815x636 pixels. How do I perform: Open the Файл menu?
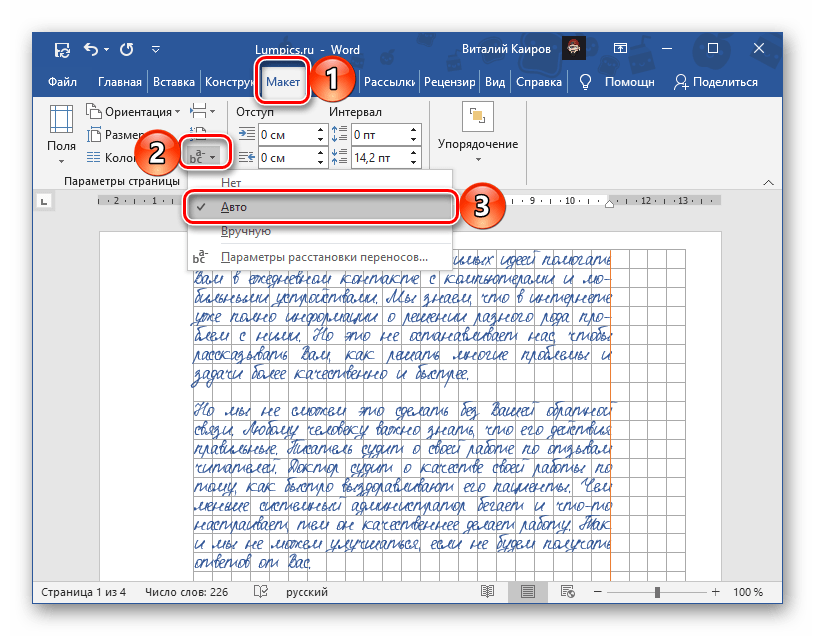(62, 82)
